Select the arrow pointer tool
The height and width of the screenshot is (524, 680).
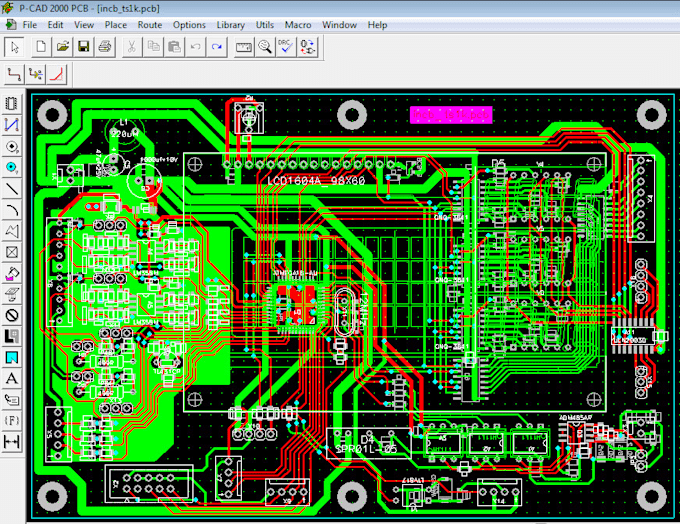[x=14, y=47]
